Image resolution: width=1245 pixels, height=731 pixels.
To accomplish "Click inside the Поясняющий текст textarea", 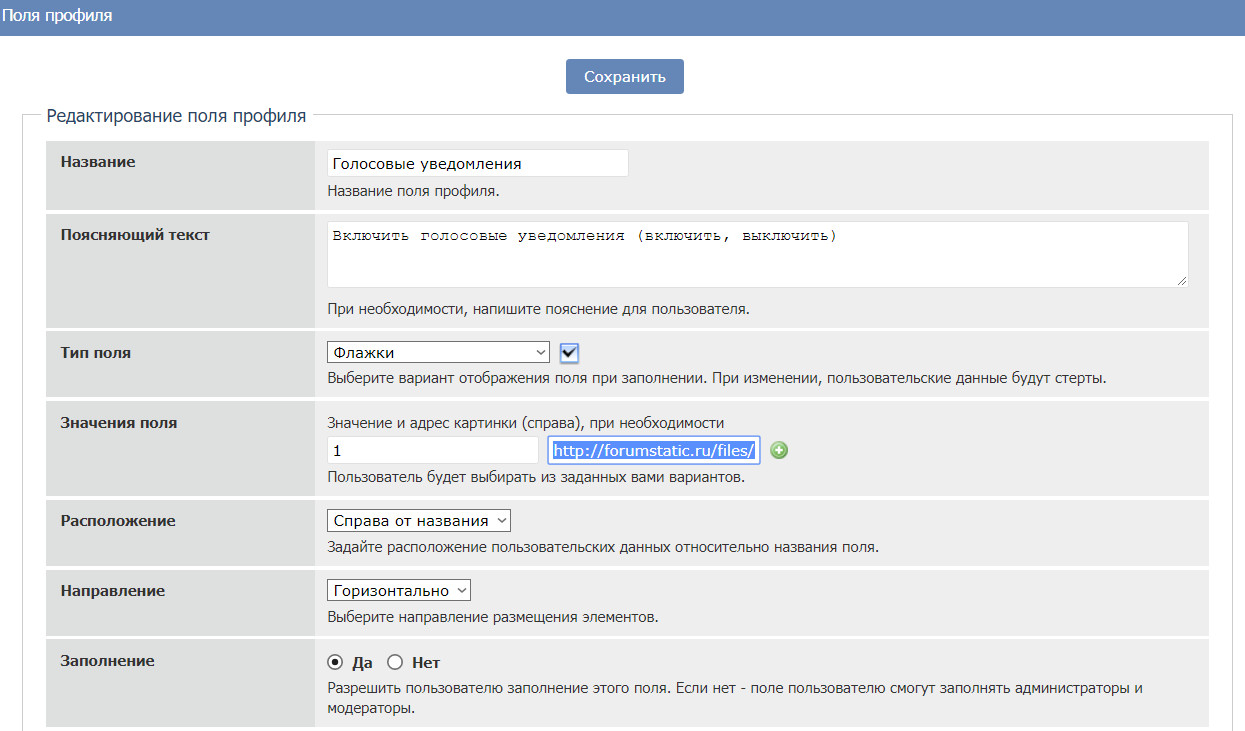I will point(757,254).
